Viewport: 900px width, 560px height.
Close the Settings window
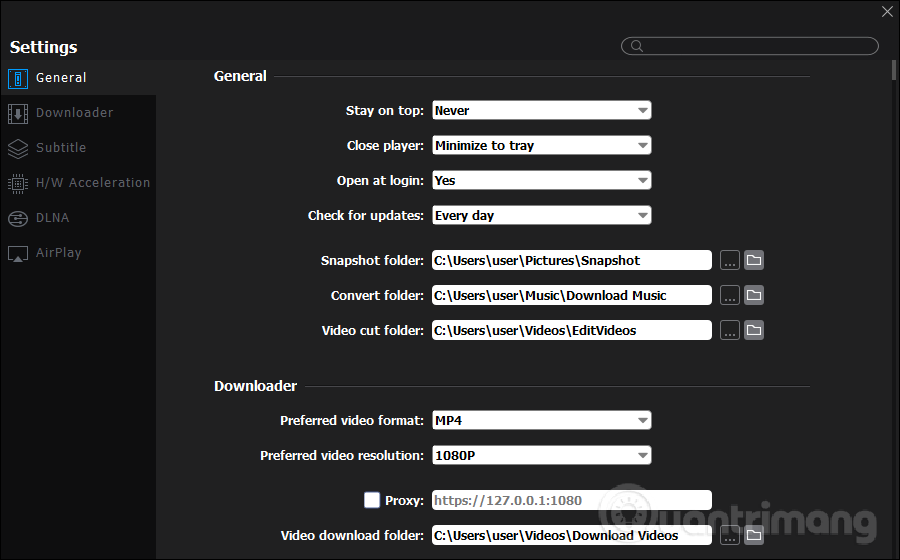click(887, 12)
